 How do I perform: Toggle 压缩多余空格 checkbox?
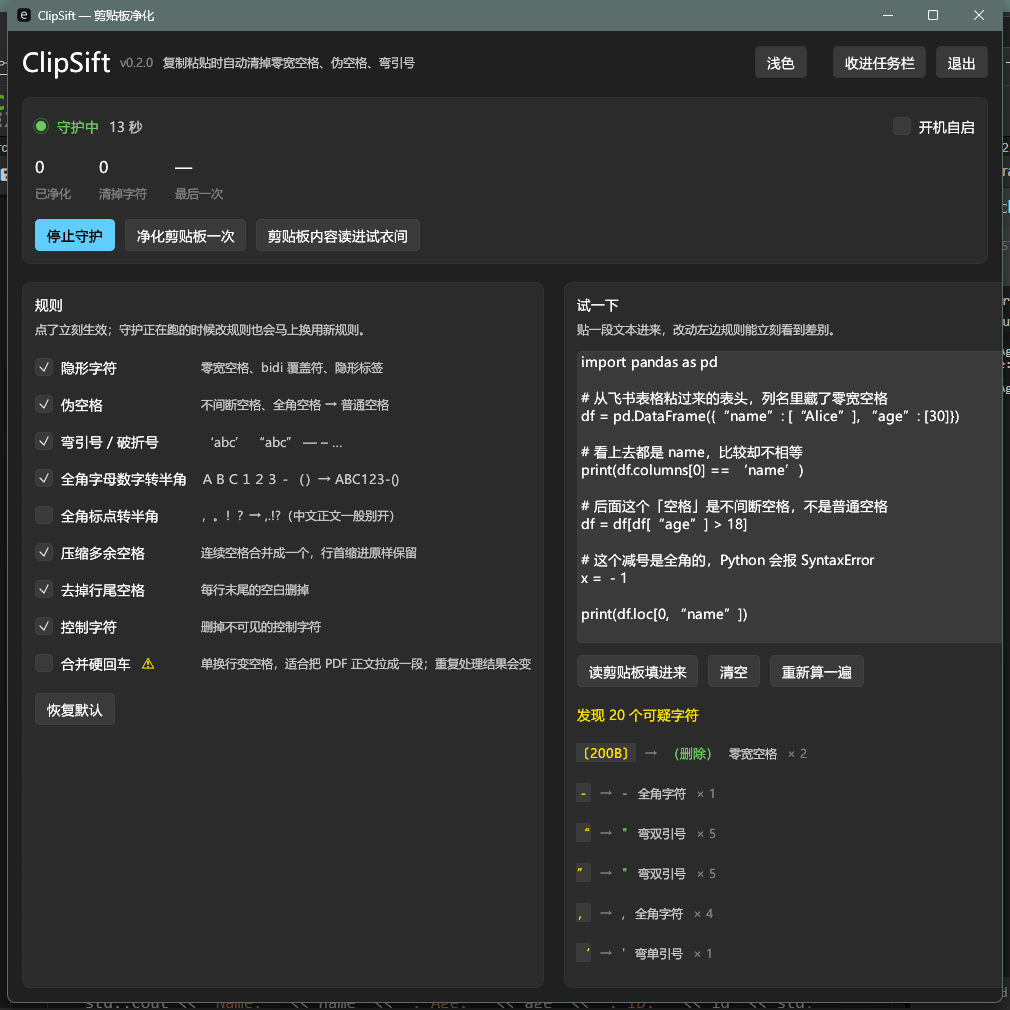[44, 553]
